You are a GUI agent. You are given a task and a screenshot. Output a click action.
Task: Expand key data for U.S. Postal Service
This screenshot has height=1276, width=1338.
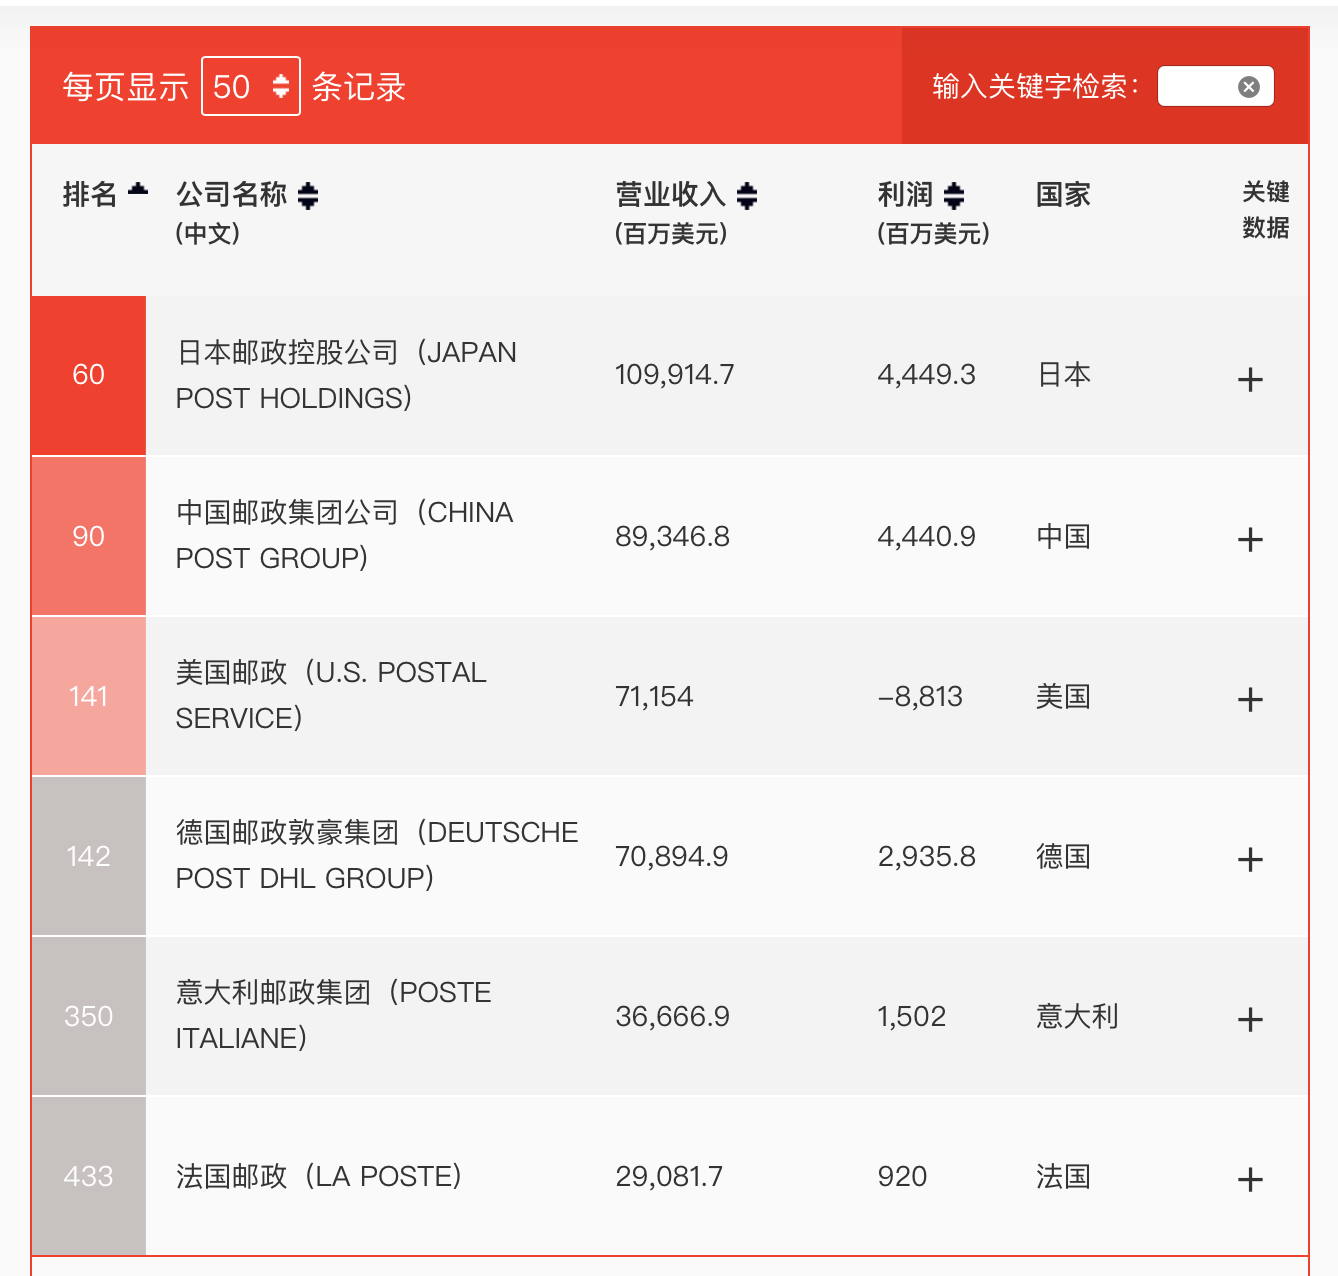(1250, 700)
